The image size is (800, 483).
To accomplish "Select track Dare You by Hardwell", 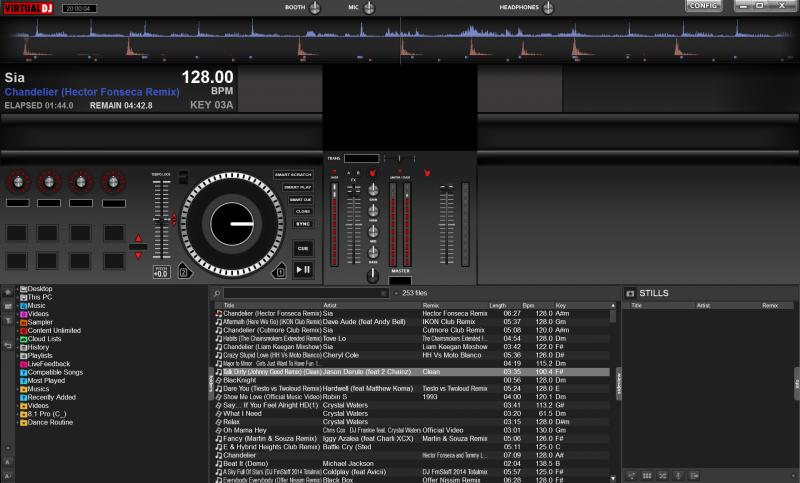I will (411, 389).
